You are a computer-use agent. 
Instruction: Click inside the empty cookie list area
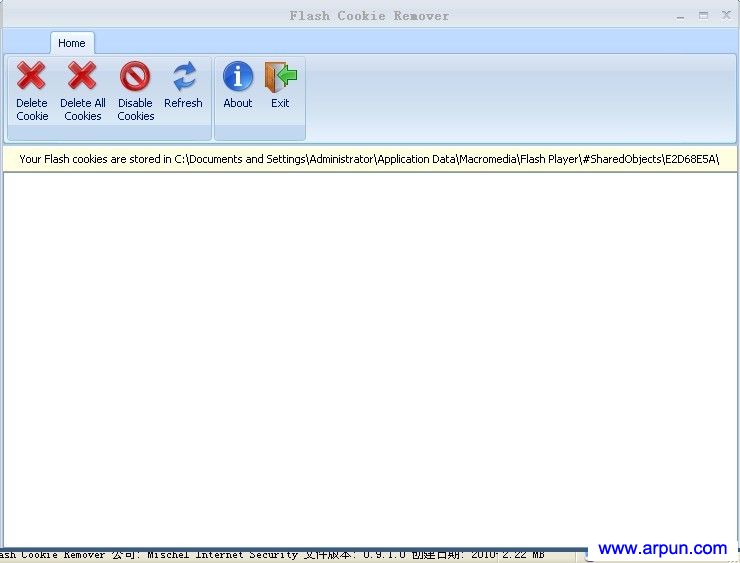370,359
